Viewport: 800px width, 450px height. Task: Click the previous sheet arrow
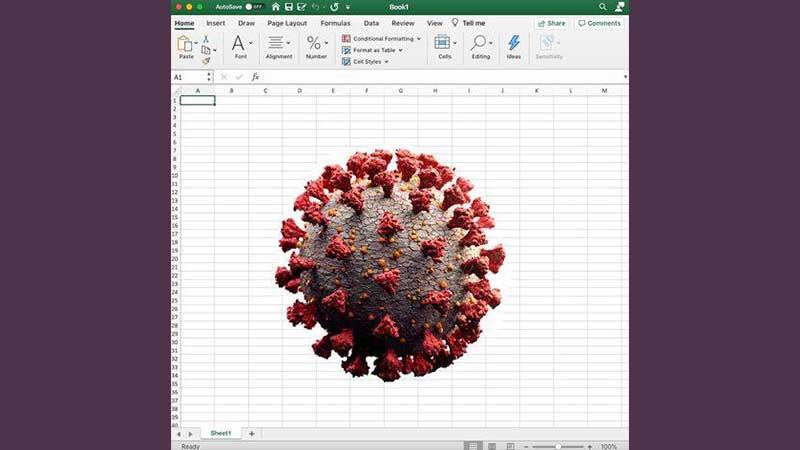(179, 434)
